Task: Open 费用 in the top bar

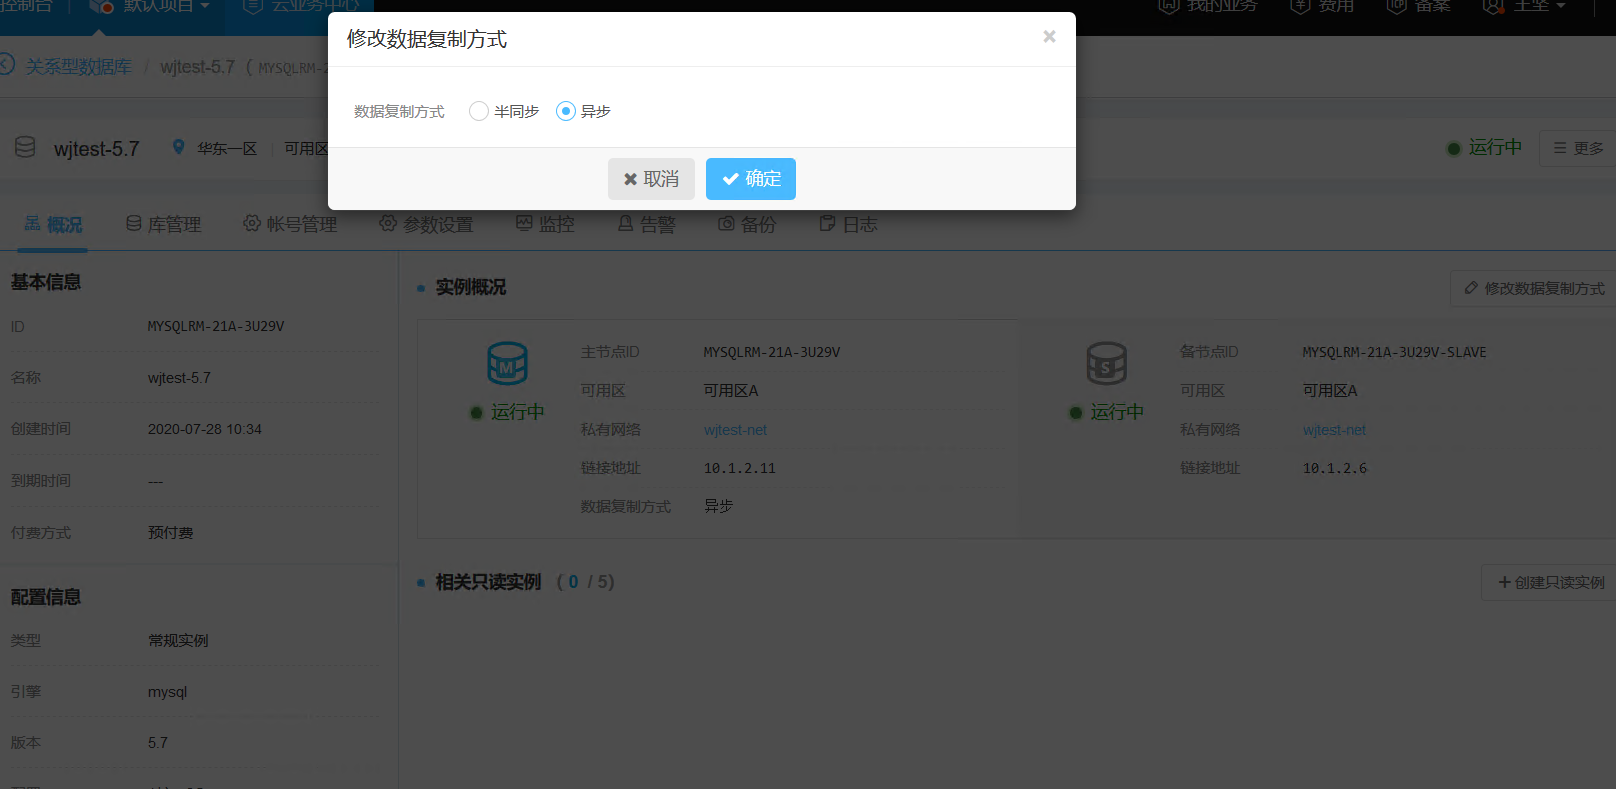Action: [x=1322, y=8]
